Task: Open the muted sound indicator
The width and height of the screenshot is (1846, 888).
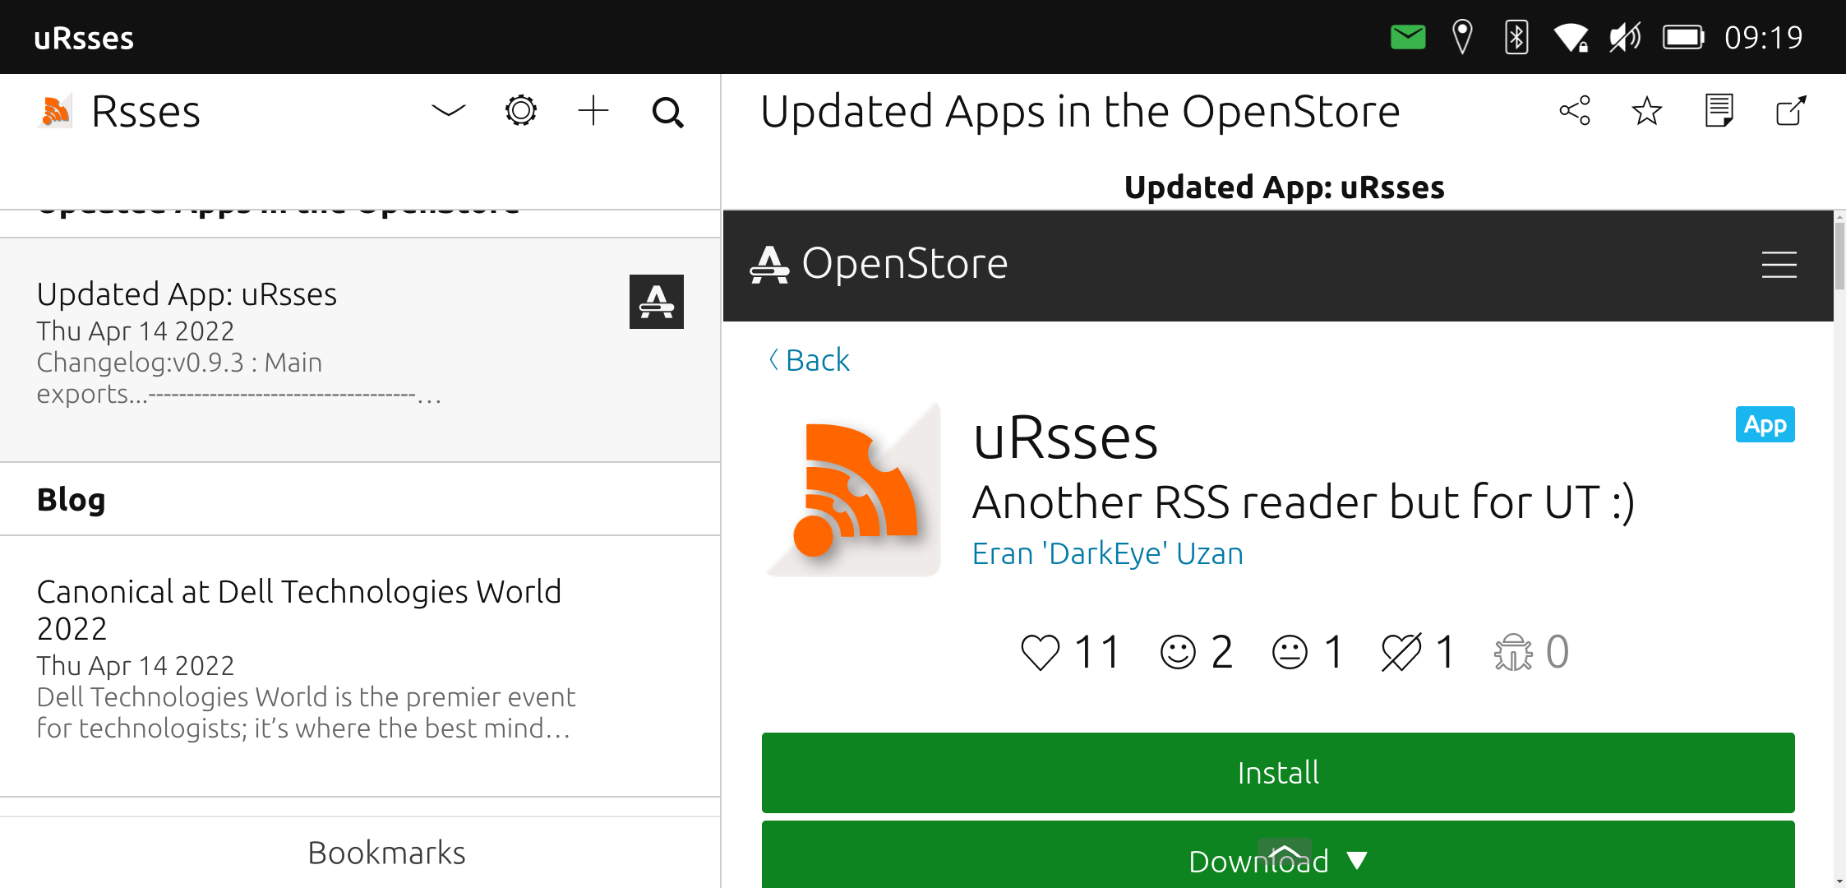Action: (1625, 38)
